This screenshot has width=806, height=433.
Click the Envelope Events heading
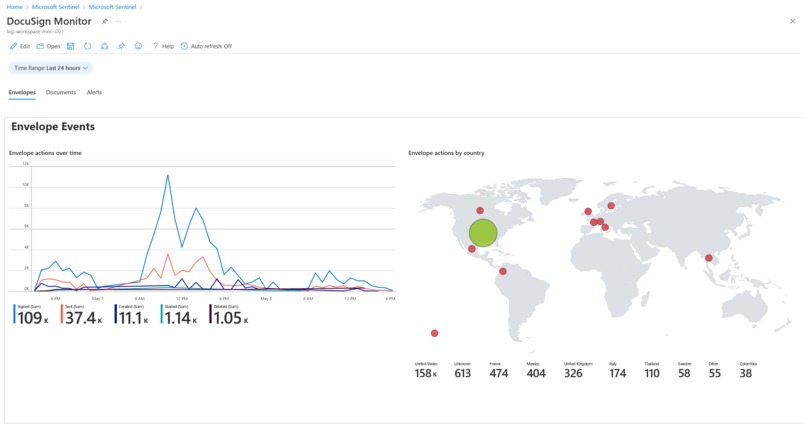coord(53,127)
